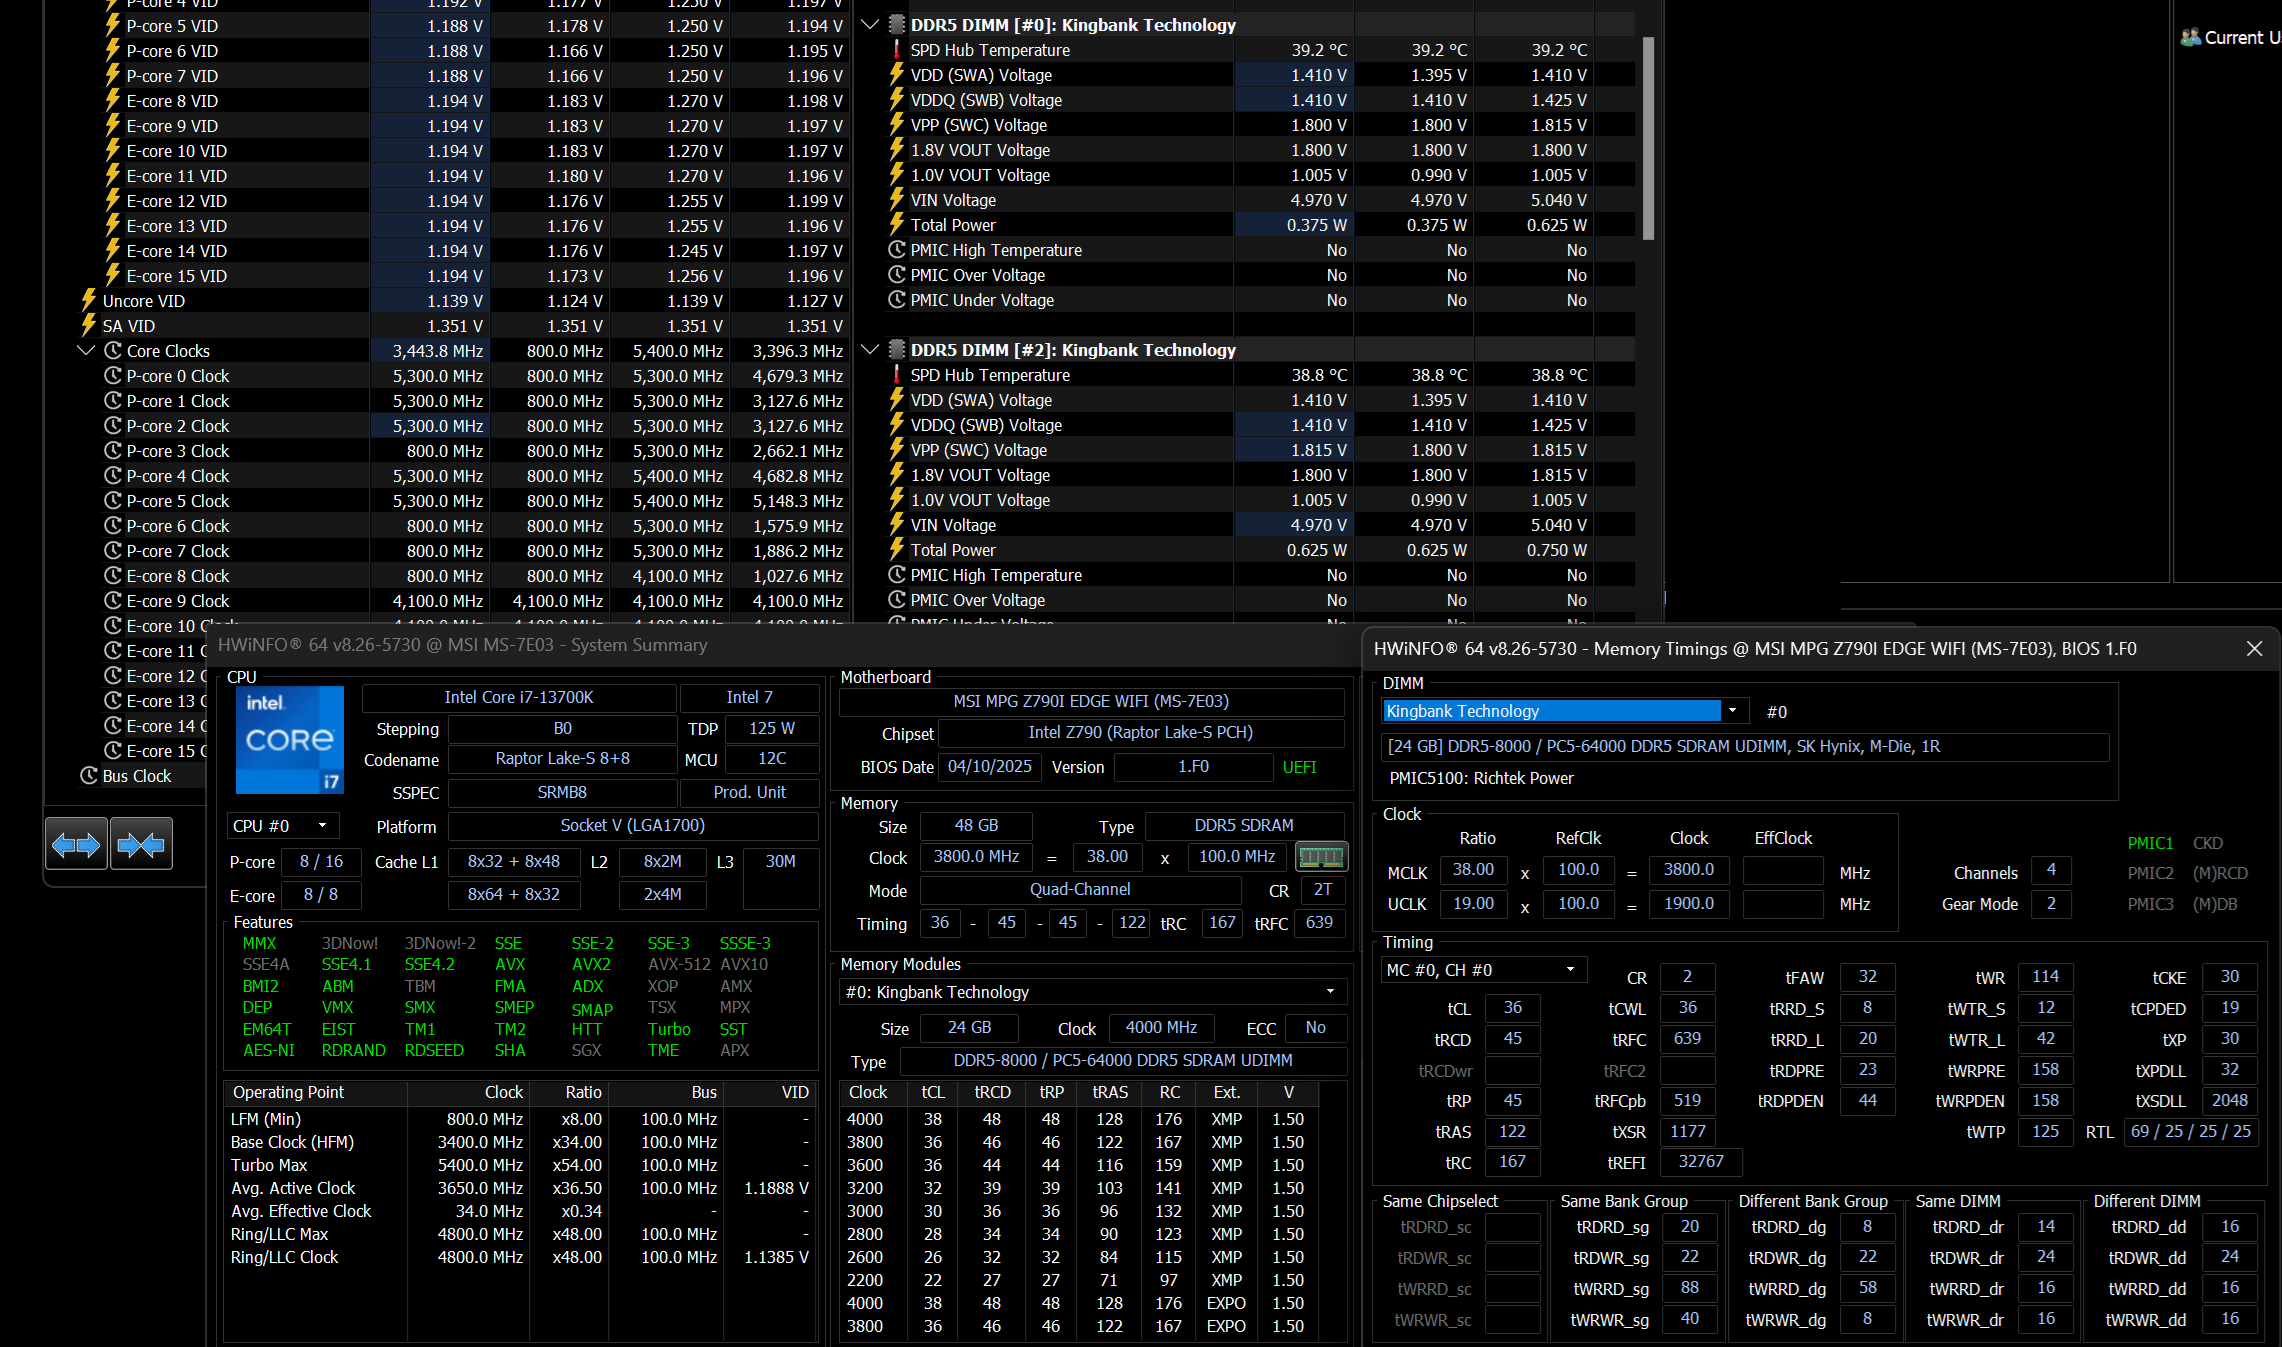This screenshot has width=2282, height=1347.
Task: Click lightning icon of Uncore VID row
Action: [89, 300]
